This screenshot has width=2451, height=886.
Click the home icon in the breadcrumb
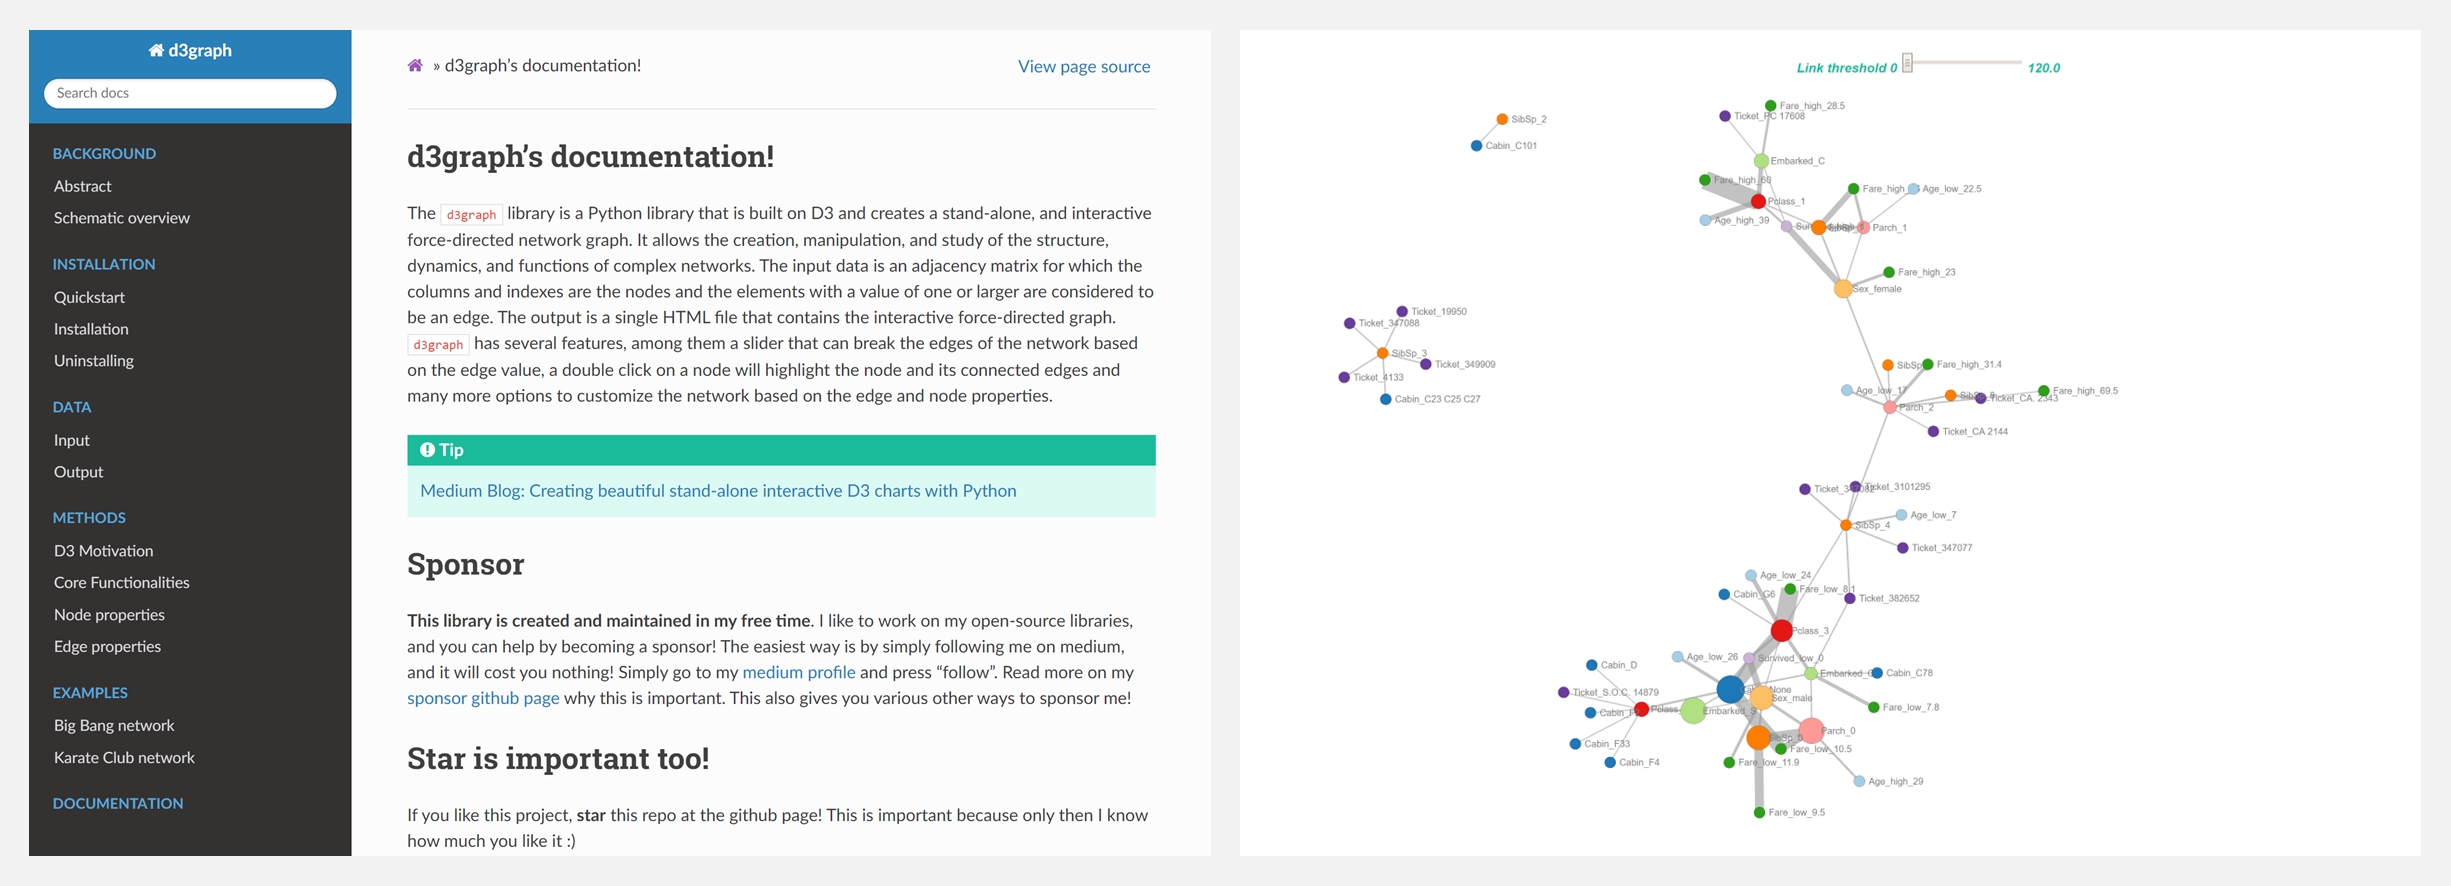tap(415, 66)
